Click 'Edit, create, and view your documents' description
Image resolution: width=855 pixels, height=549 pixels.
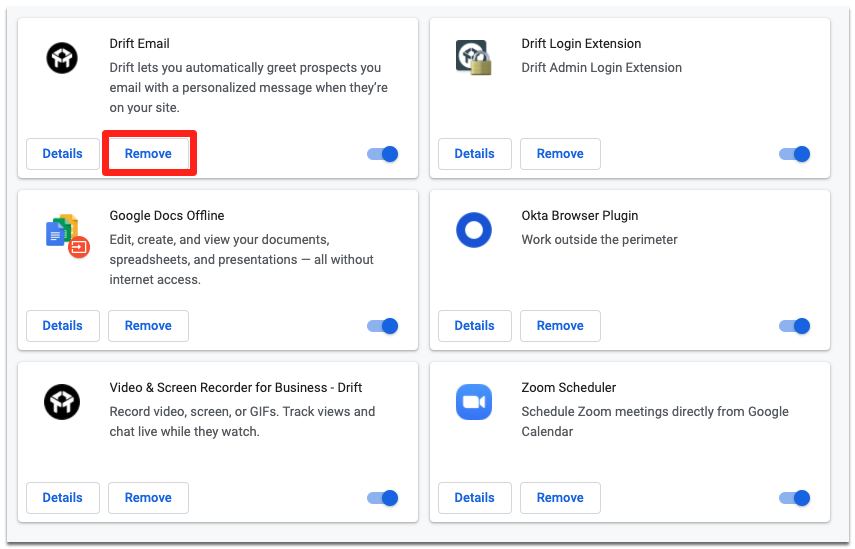(x=242, y=260)
